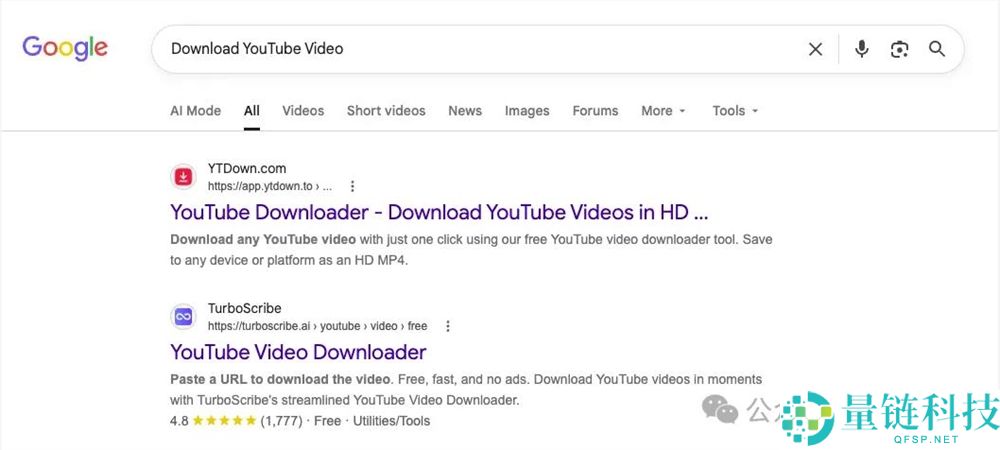Switch to the AI Mode tab
Image resolution: width=1000 pixels, height=450 pixels.
(x=195, y=110)
